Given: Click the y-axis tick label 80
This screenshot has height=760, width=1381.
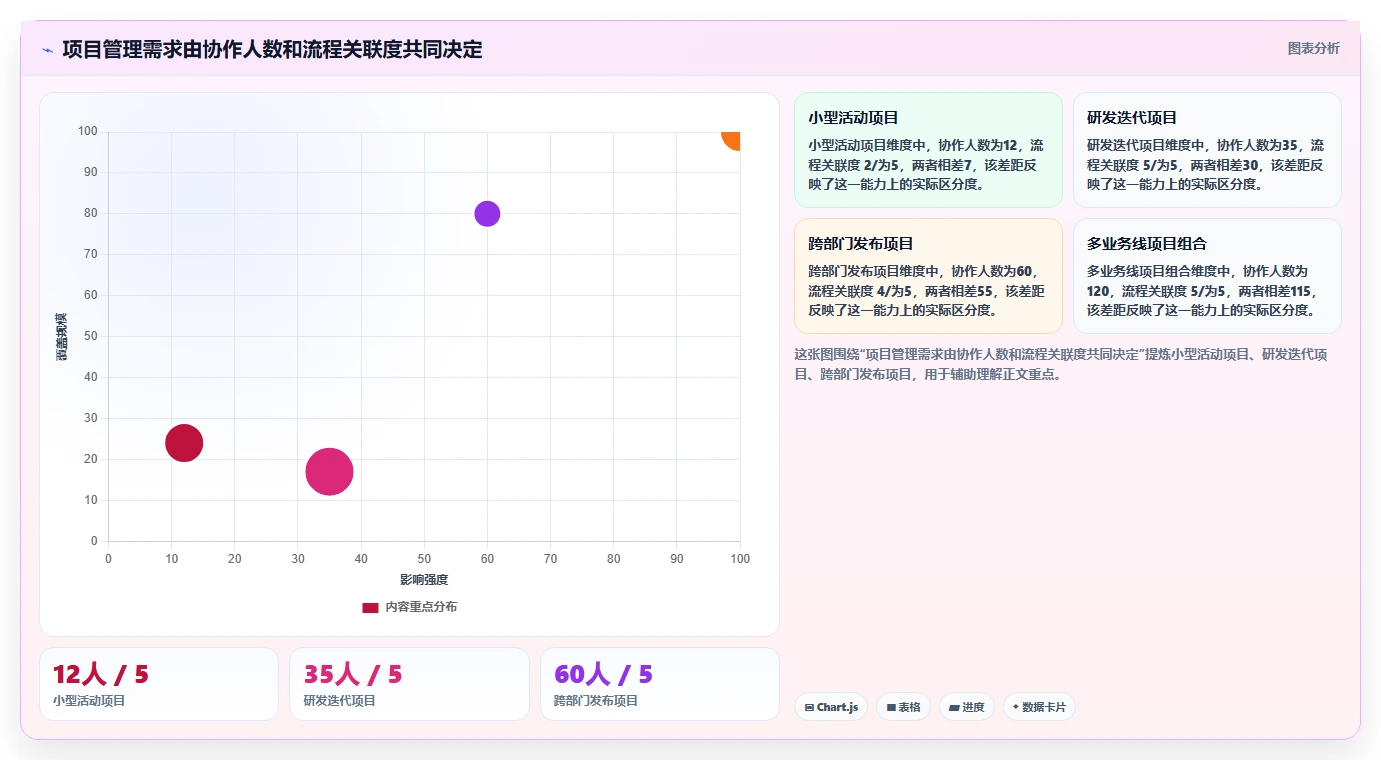Looking at the screenshot, I should click(91, 213).
